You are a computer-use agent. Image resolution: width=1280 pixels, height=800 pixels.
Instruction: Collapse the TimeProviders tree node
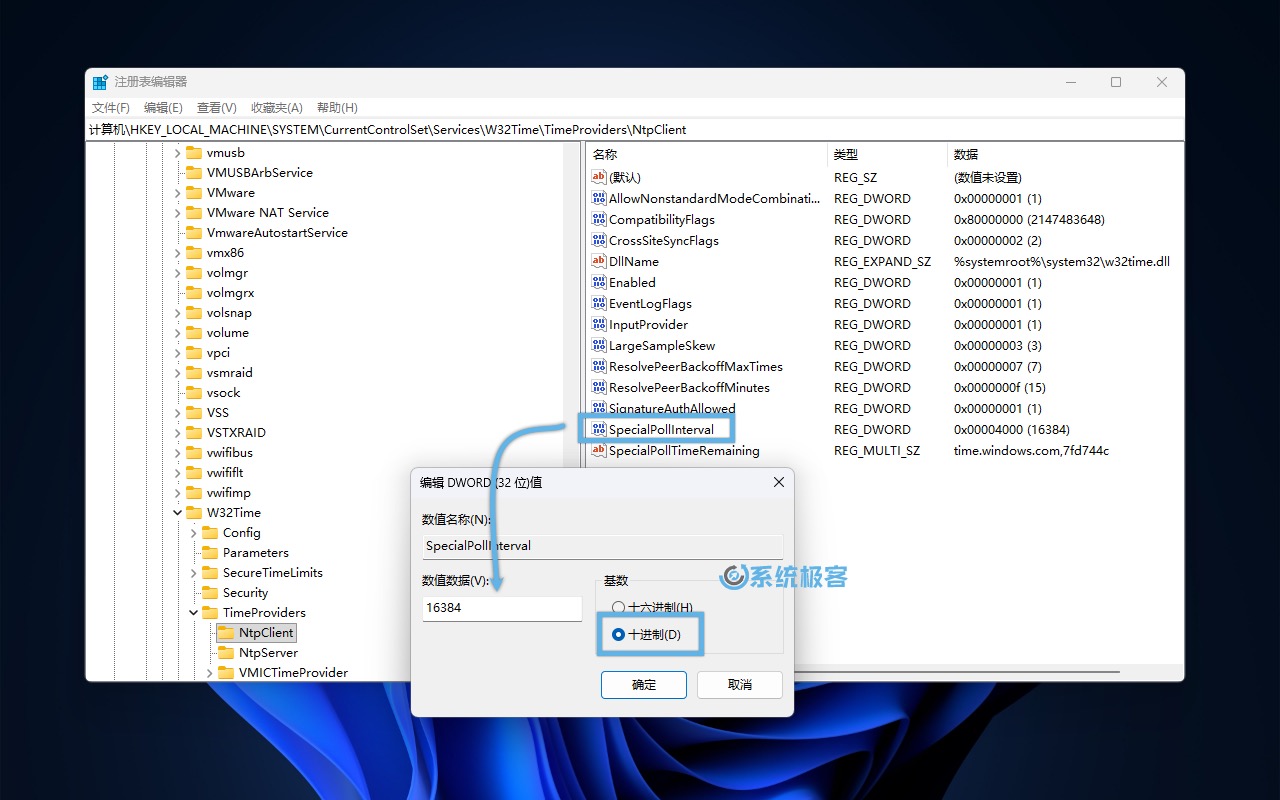tap(194, 612)
